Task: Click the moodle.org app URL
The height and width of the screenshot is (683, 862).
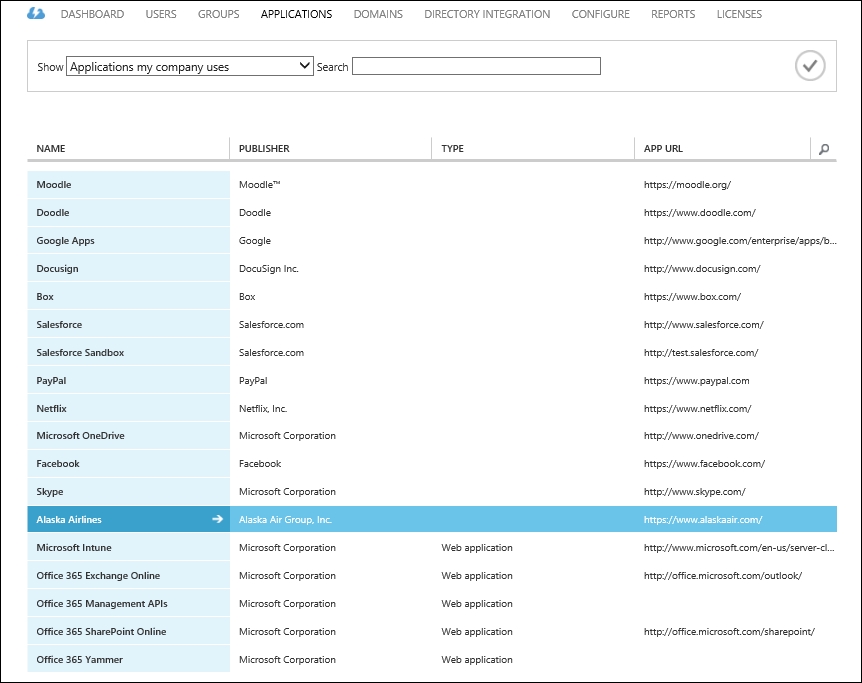Action: tap(687, 185)
